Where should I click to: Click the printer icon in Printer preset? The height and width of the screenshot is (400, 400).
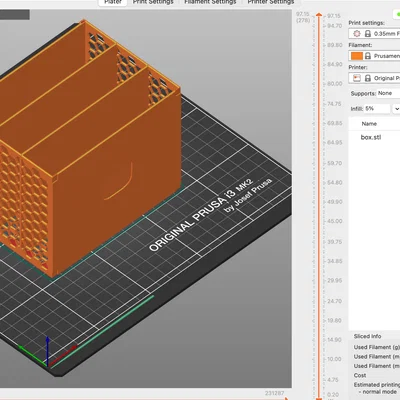(x=357, y=78)
